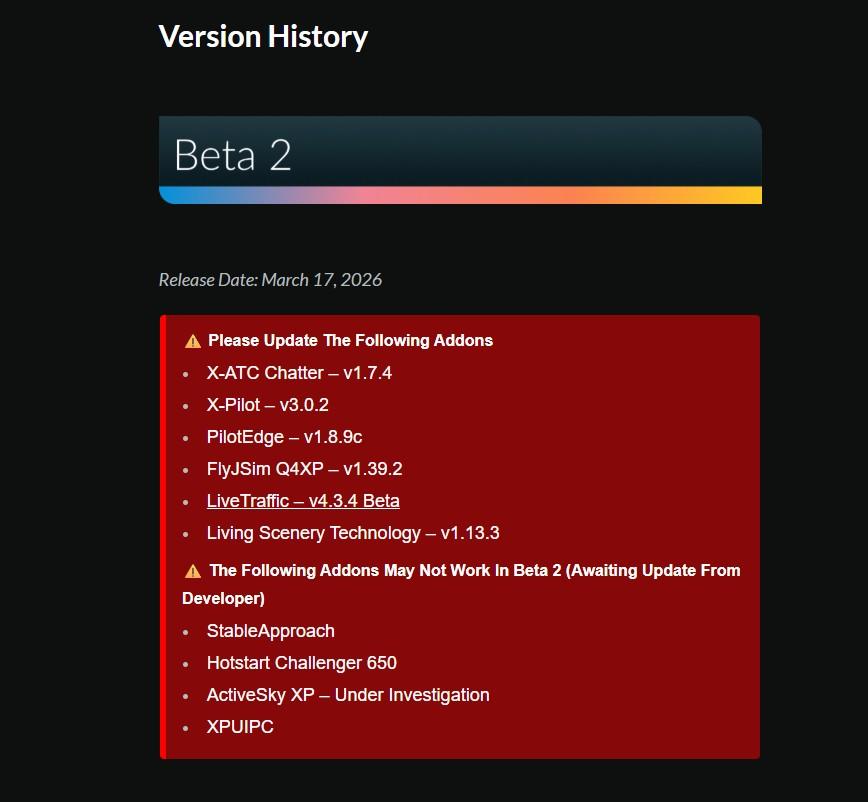Select the Beta 2 banner title
Viewport: 868px width, 802px height.
[233, 155]
